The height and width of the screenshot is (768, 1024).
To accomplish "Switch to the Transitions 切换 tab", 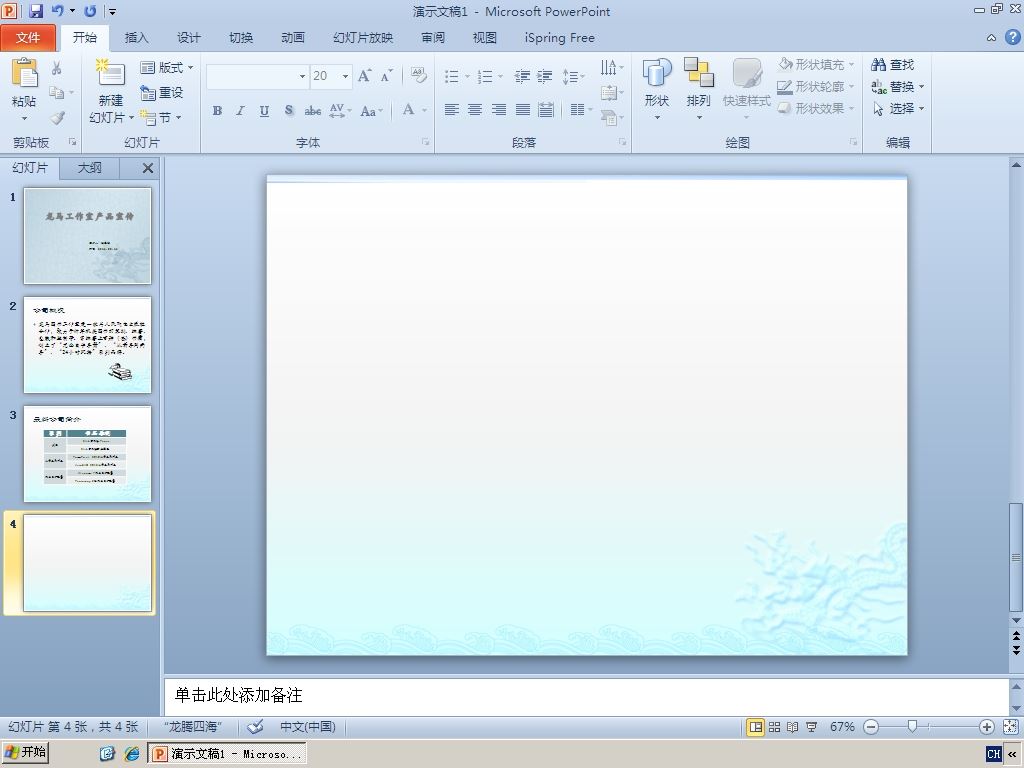I will point(241,38).
